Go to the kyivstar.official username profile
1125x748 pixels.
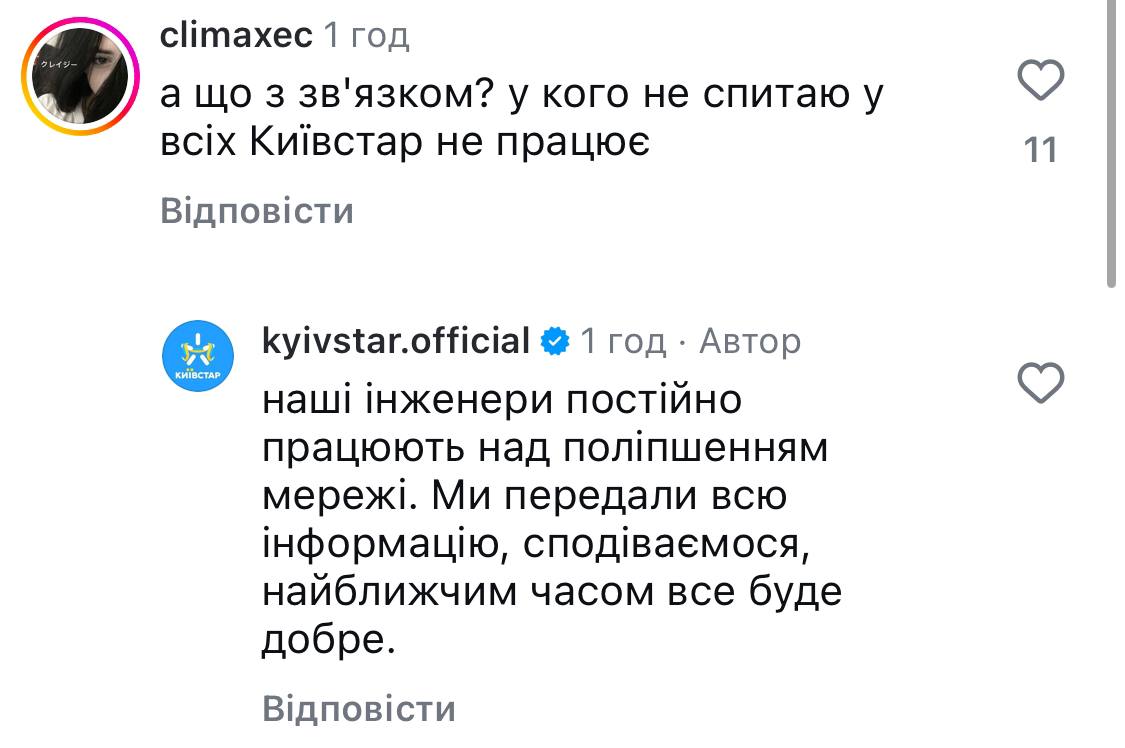395,342
